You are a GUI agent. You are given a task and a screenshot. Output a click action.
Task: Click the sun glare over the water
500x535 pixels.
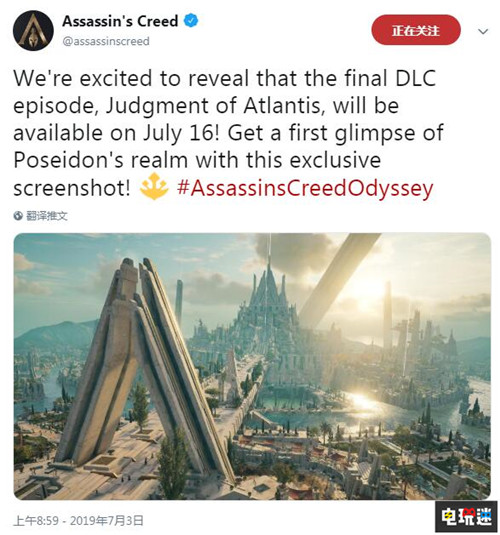(x=363, y=401)
